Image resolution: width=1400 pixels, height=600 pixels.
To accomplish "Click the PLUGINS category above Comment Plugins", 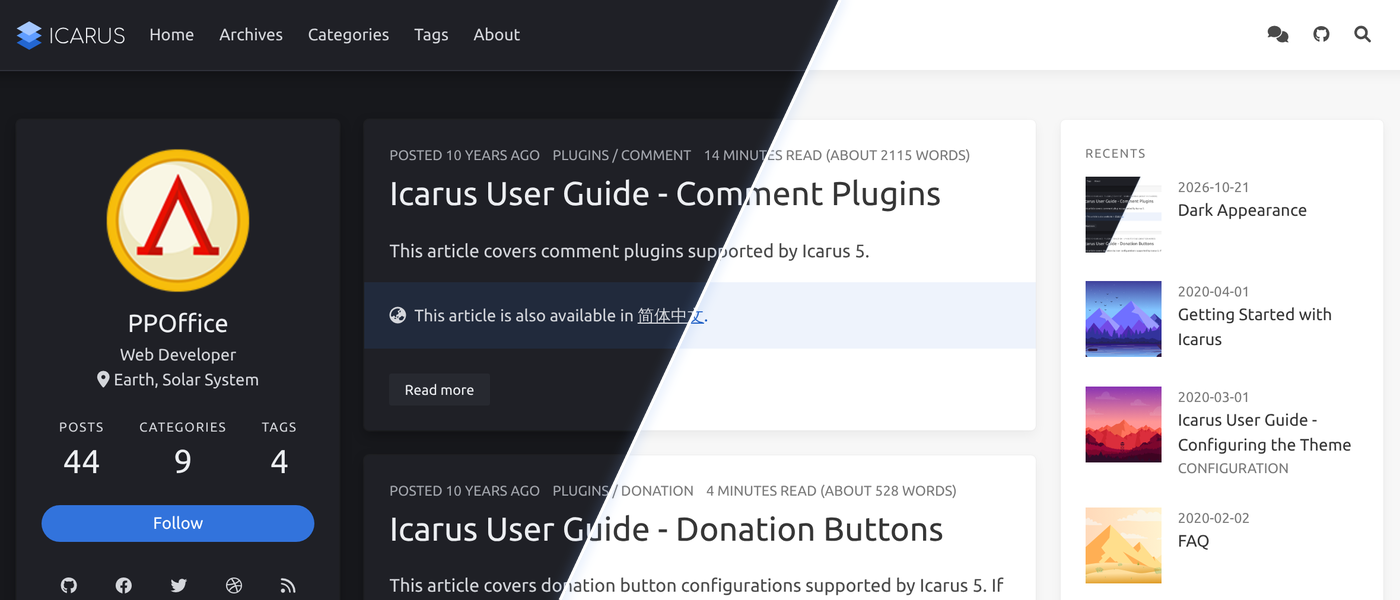I will pos(581,155).
